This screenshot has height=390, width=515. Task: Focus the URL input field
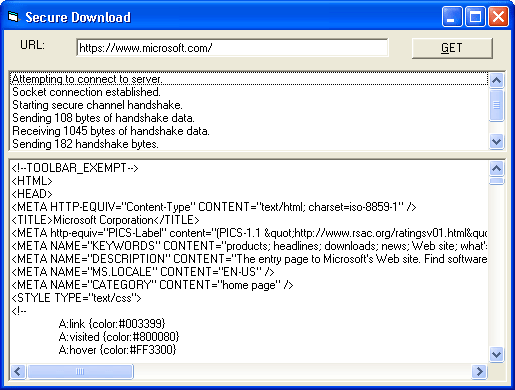click(x=232, y=48)
